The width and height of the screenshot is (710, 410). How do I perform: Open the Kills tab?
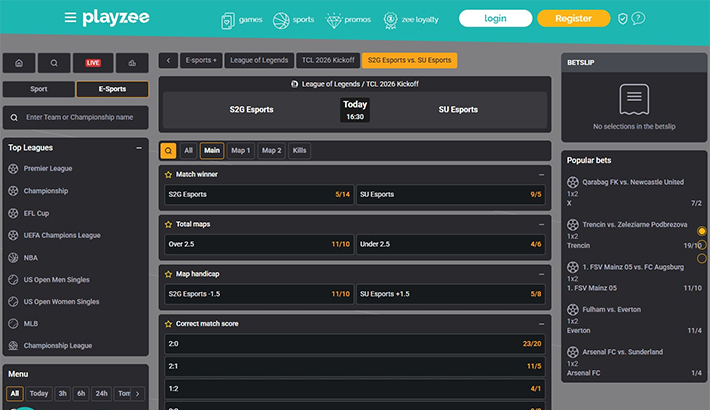coord(299,150)
